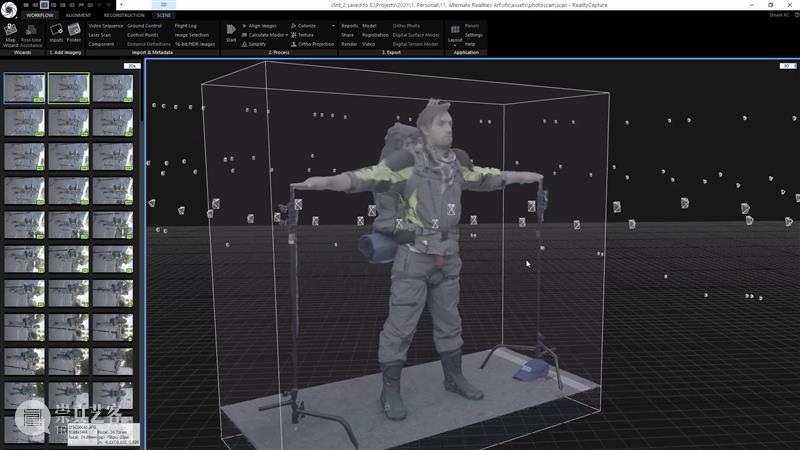Switch to the RECONSTRUCTION ribbon tab
800x450 pixels.
click(124, 15)
